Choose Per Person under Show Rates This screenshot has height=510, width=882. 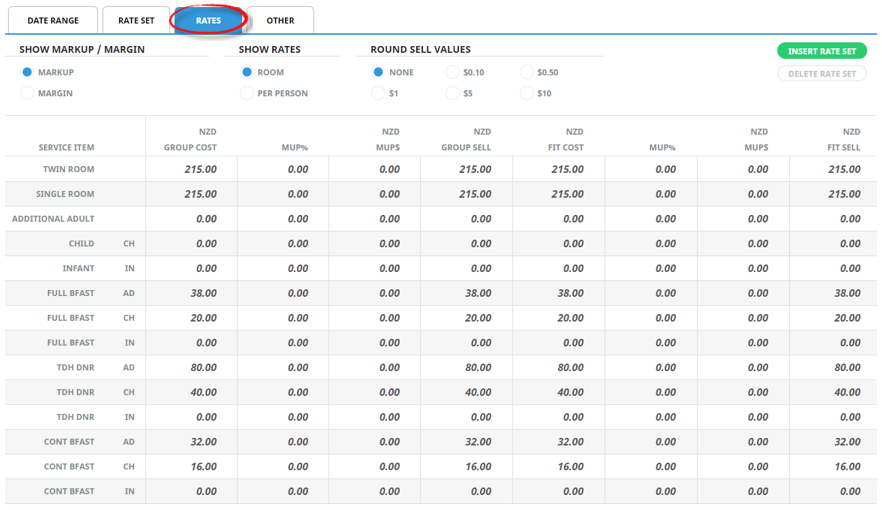[x=247, y=93]
